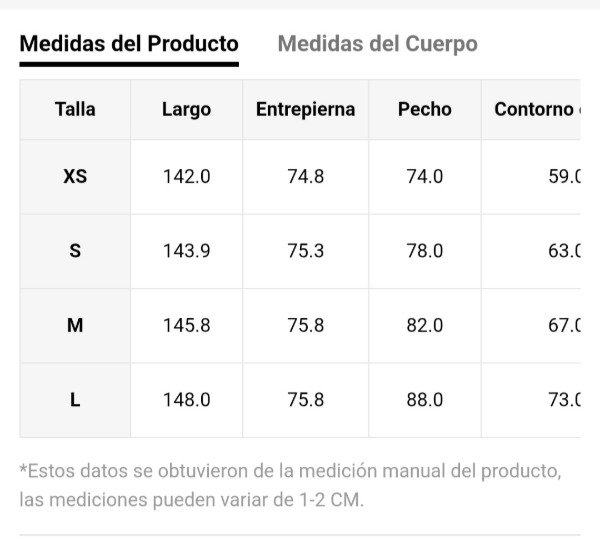The image size is (600, 538).
Task: Open the Medidas del Cuerpo tab
Action: [377, 44]
